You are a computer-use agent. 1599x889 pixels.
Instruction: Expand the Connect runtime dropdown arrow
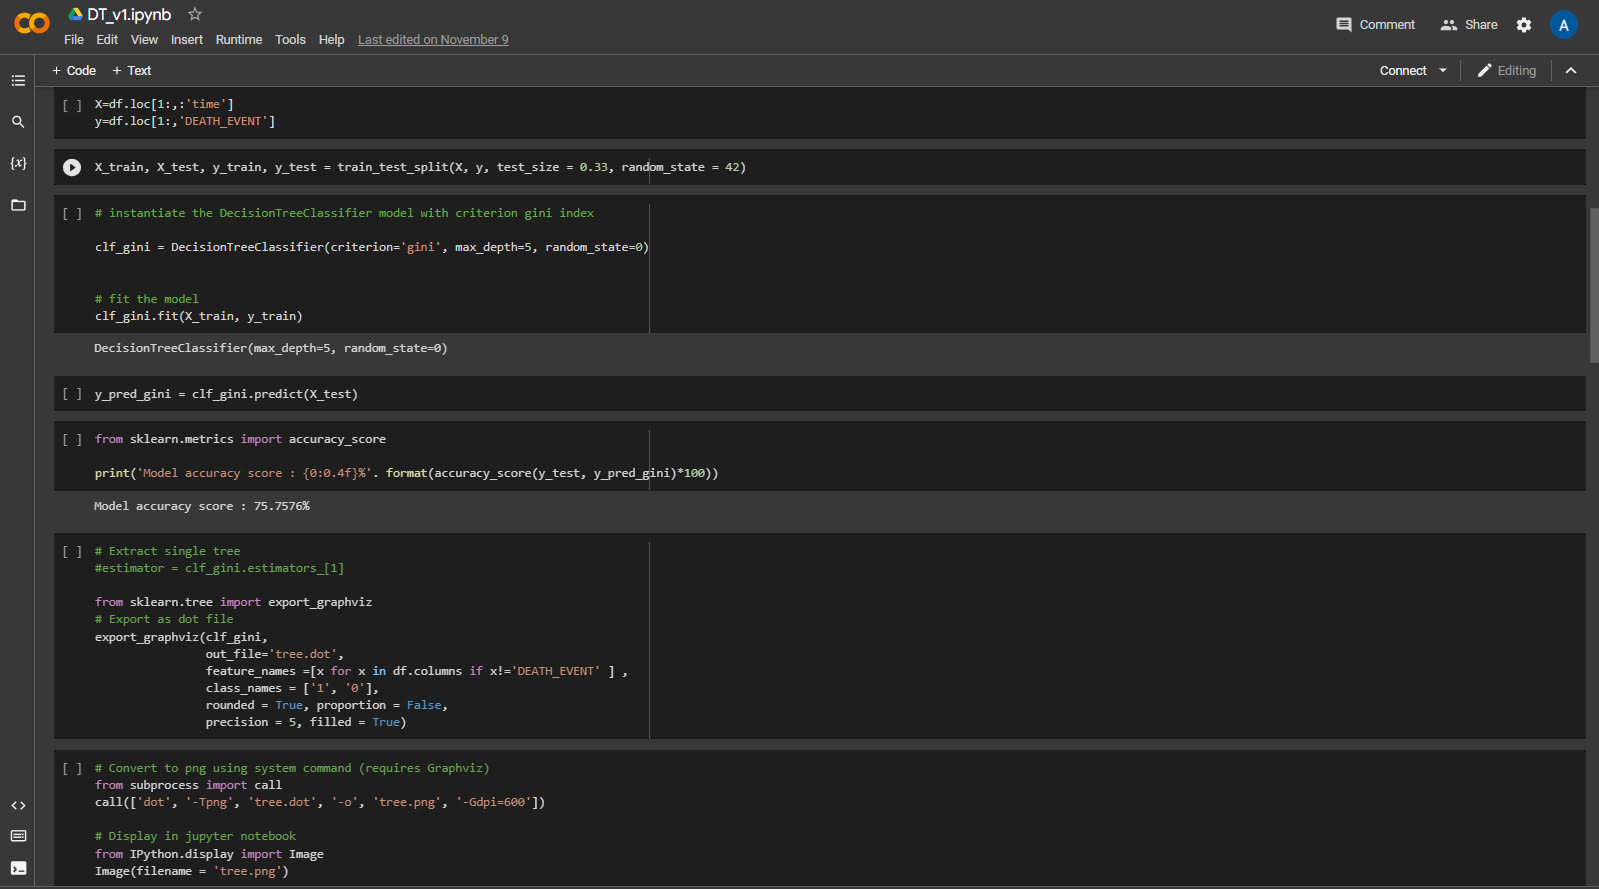coord(1443,71)
